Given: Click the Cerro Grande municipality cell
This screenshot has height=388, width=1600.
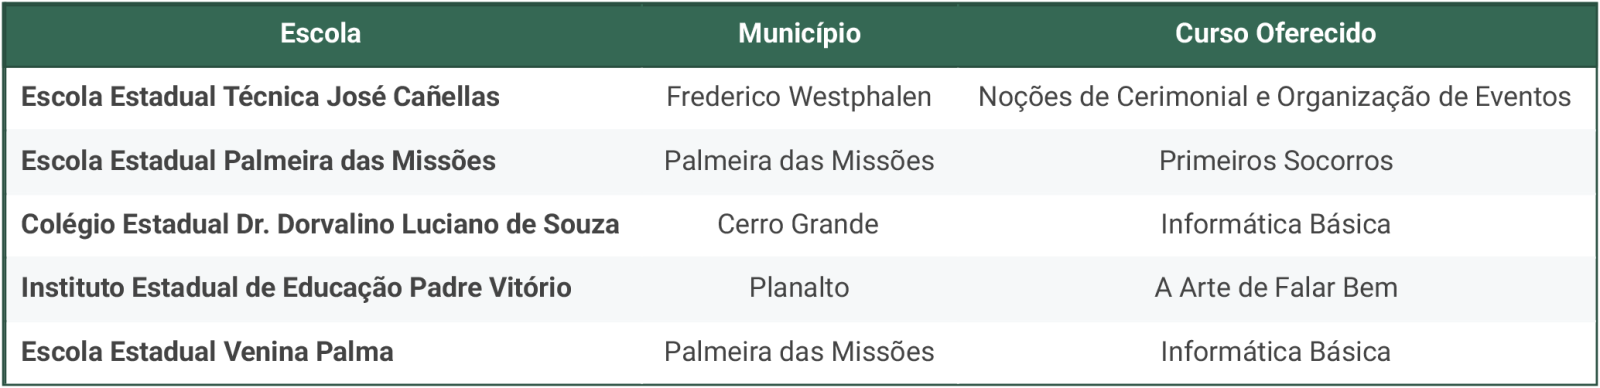Looking at the screenshot, I should click(798, 224).
